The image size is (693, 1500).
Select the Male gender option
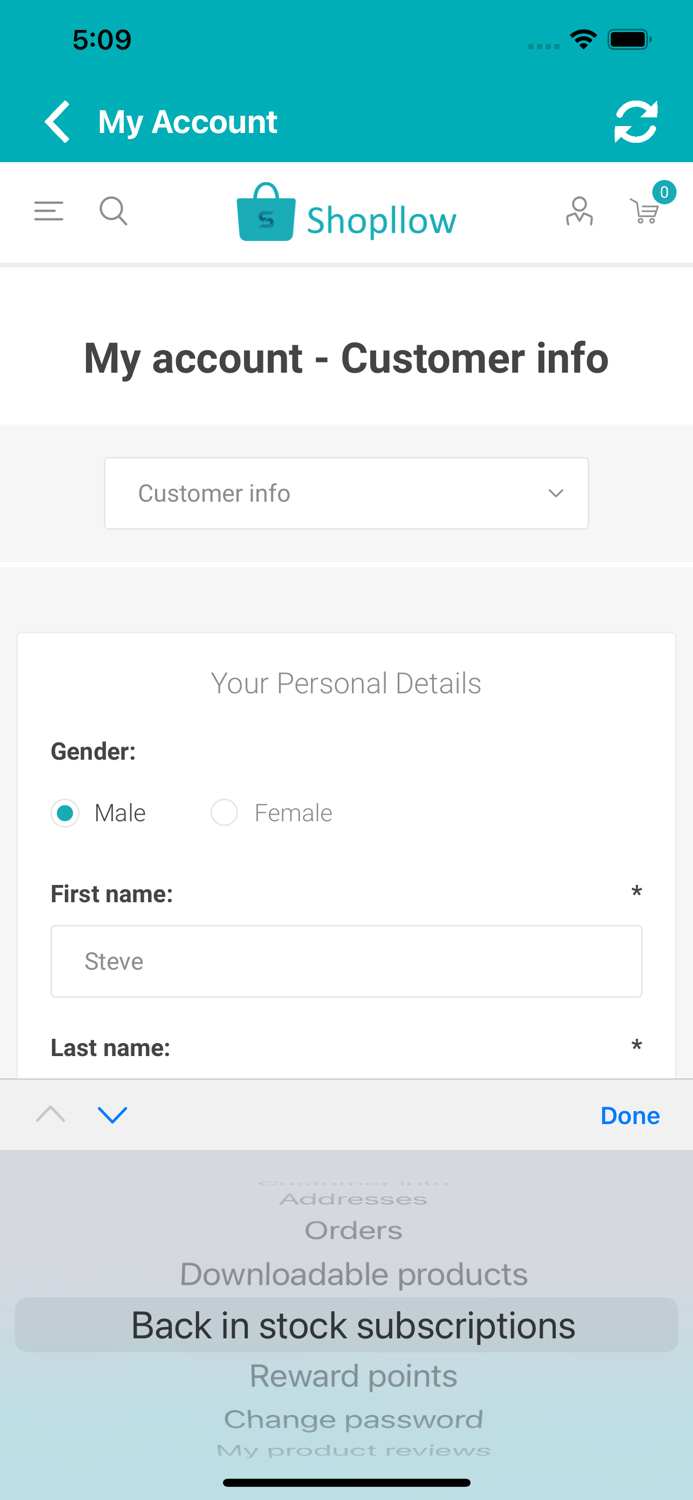[x=66, y=813]
